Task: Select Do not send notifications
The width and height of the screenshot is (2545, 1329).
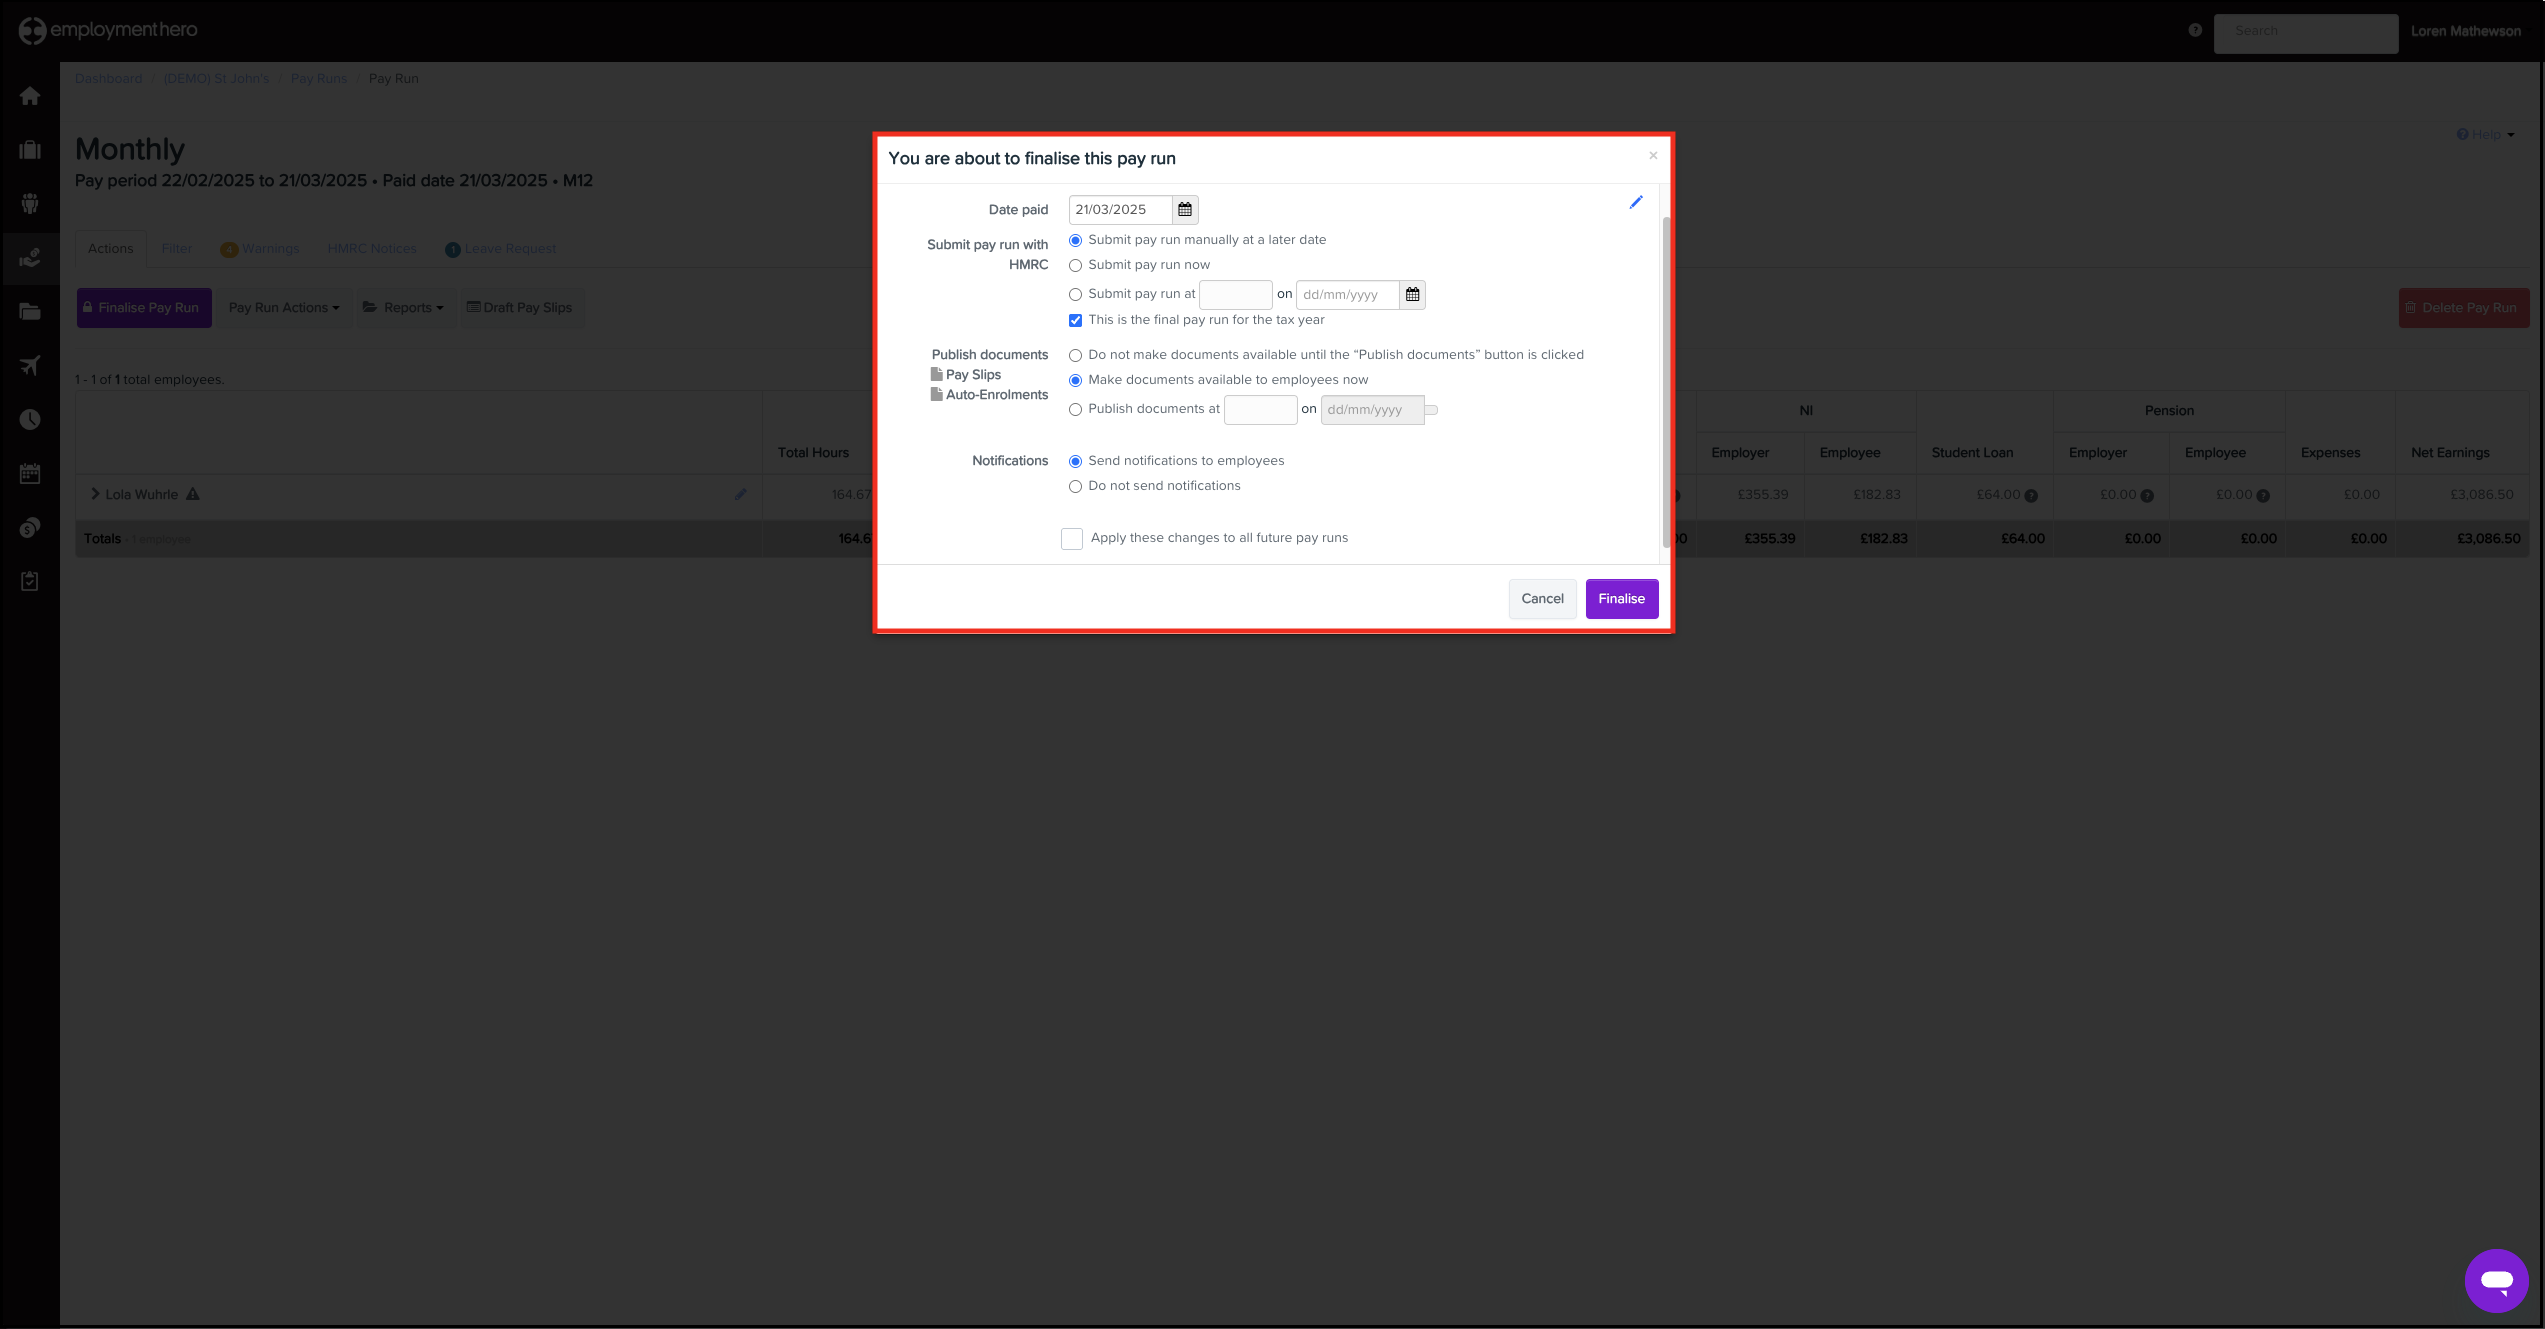Action: click(x=1076, y=486)
